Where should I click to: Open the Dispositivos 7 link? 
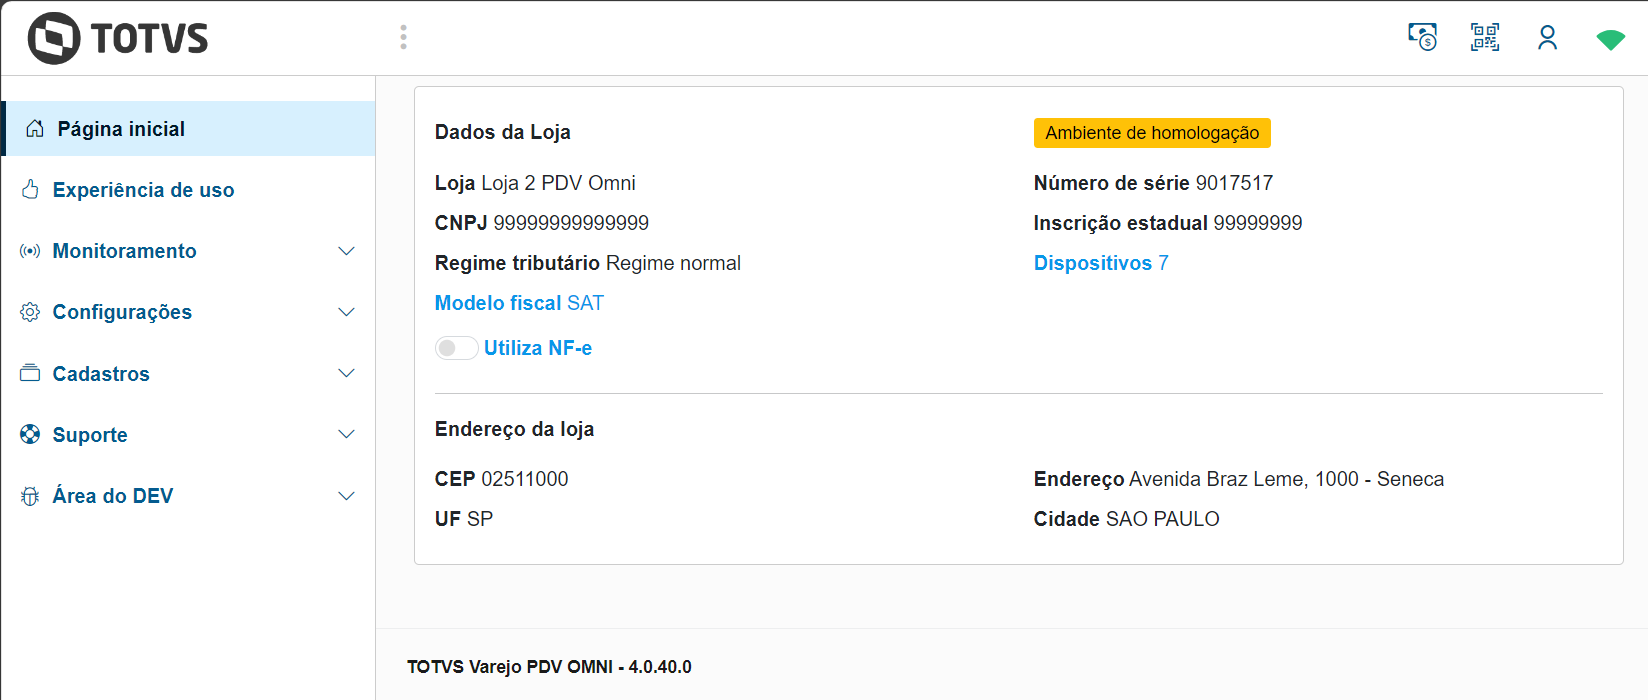click(x=1100, y=263)
